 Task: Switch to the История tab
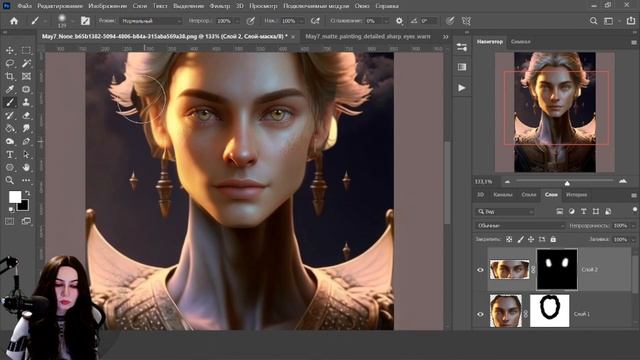pos(576,195)
